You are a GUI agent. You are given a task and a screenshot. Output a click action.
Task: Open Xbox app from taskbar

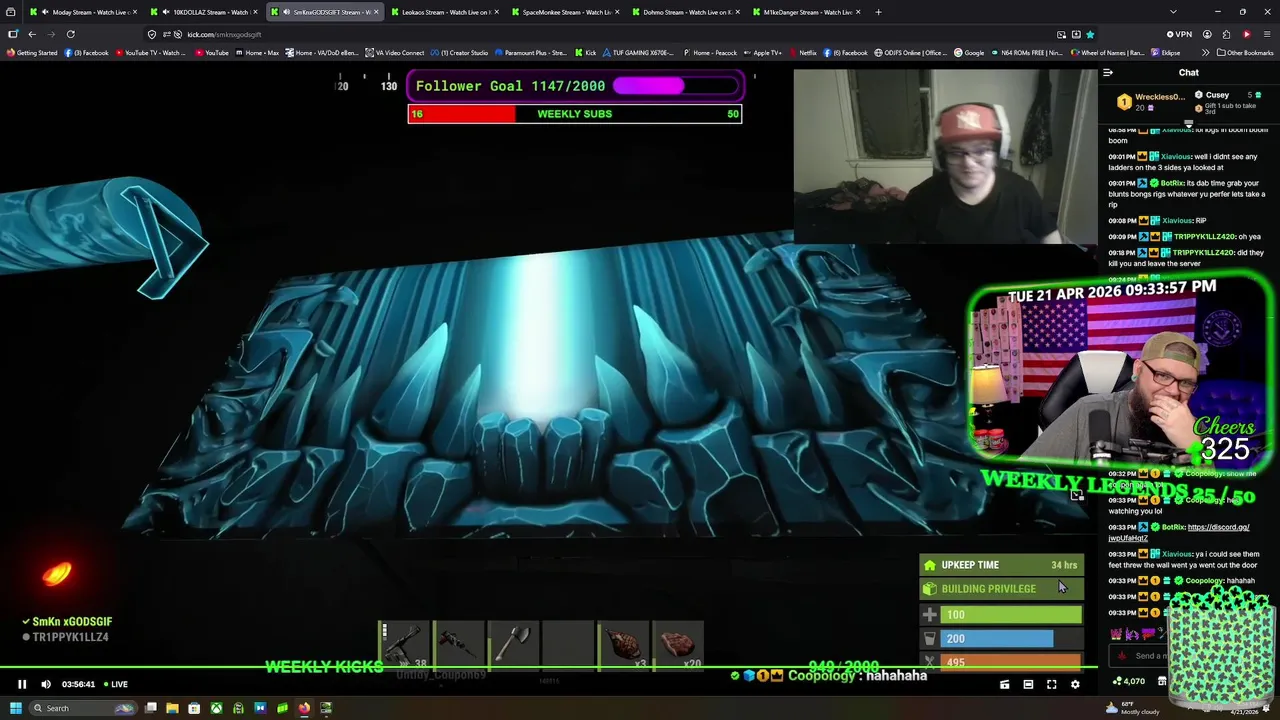(x=216, y=708)
